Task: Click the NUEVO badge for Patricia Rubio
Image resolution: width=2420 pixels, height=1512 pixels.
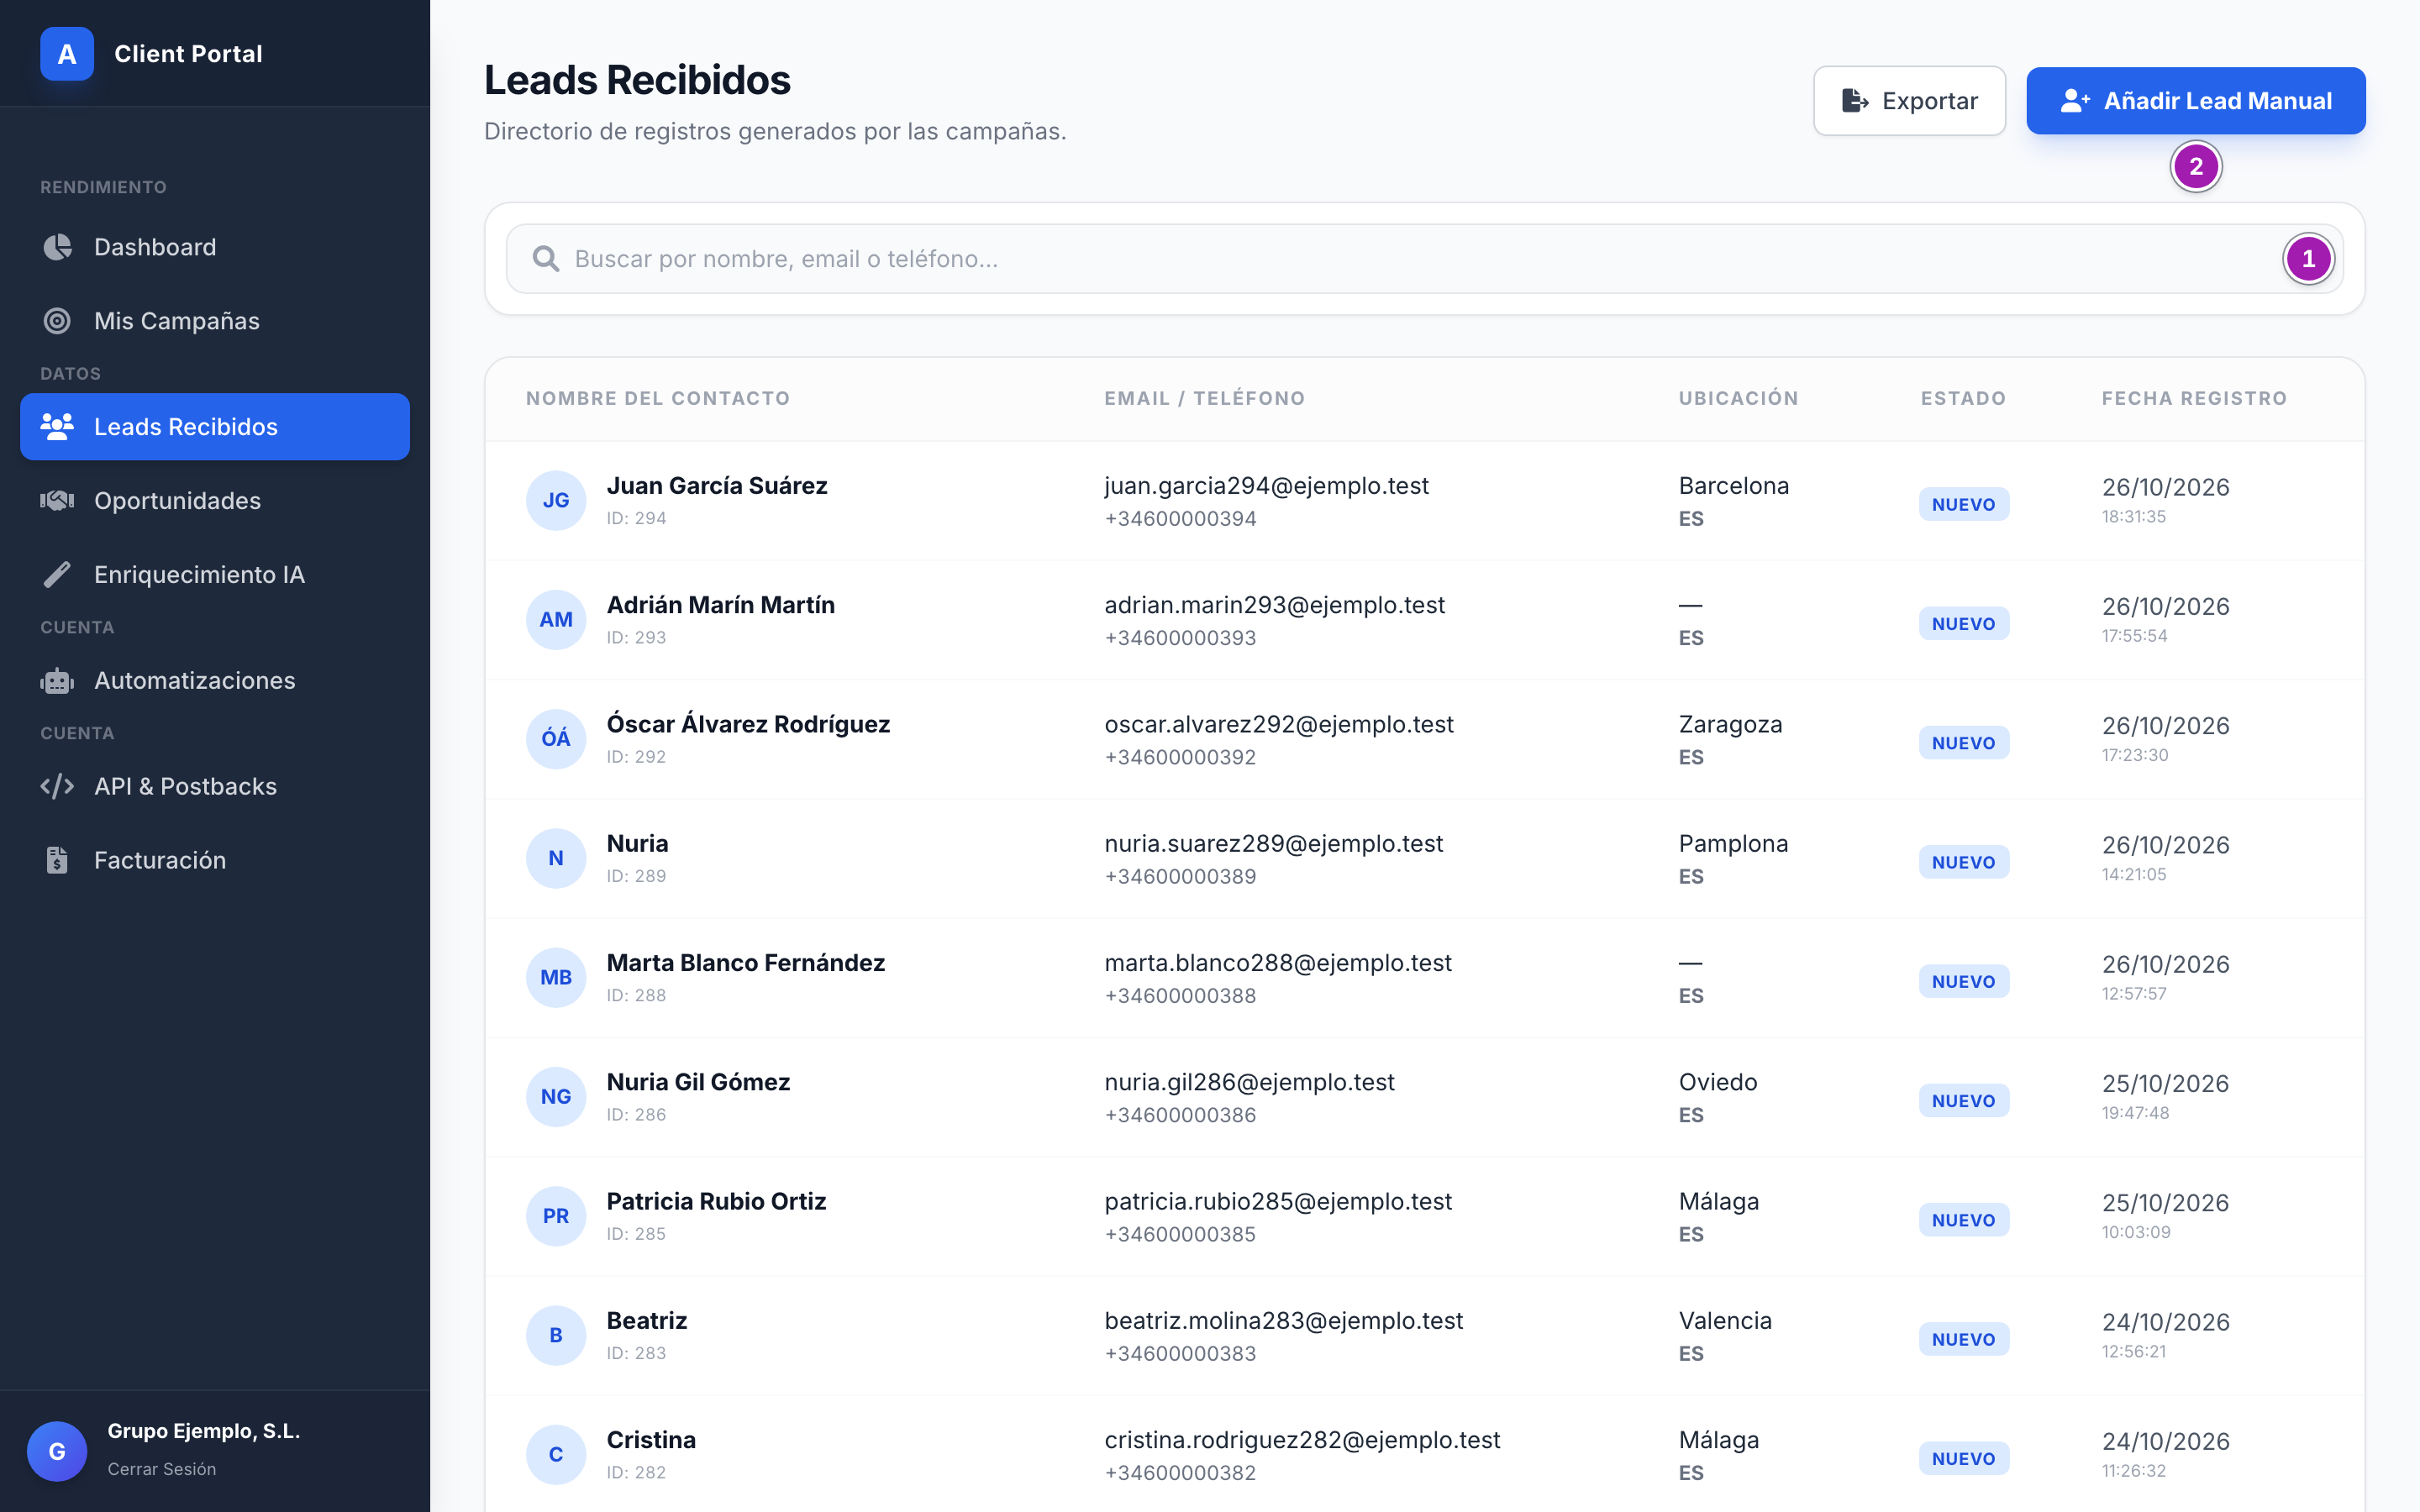Action: (1963, 1220)
